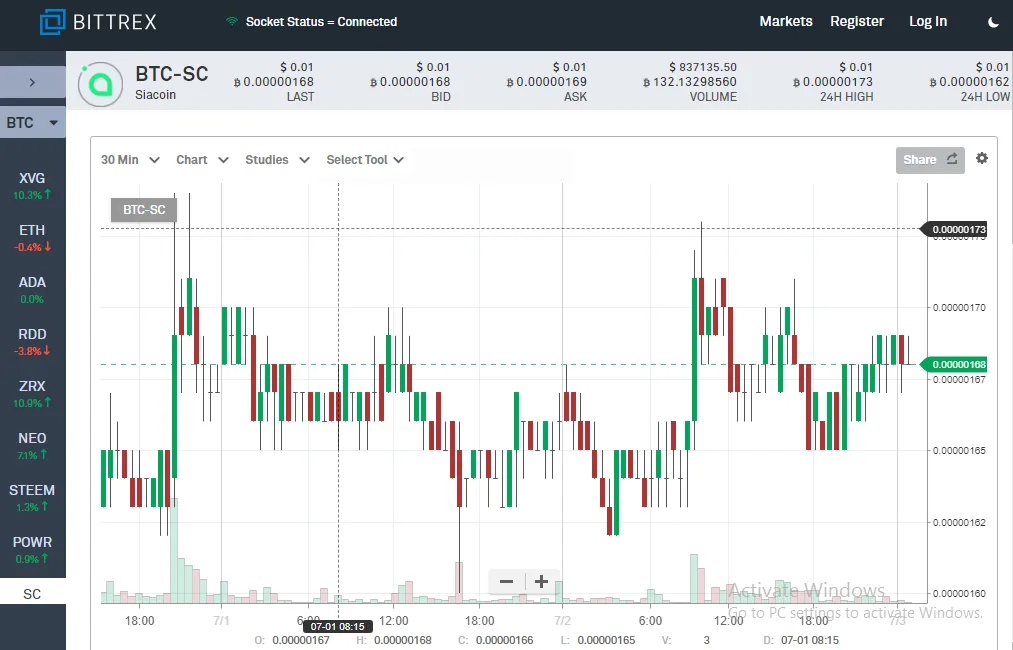The height and width of the screenshot is (650, 1013).
Task: Select RDD in the sidebar
Action: 32,341
